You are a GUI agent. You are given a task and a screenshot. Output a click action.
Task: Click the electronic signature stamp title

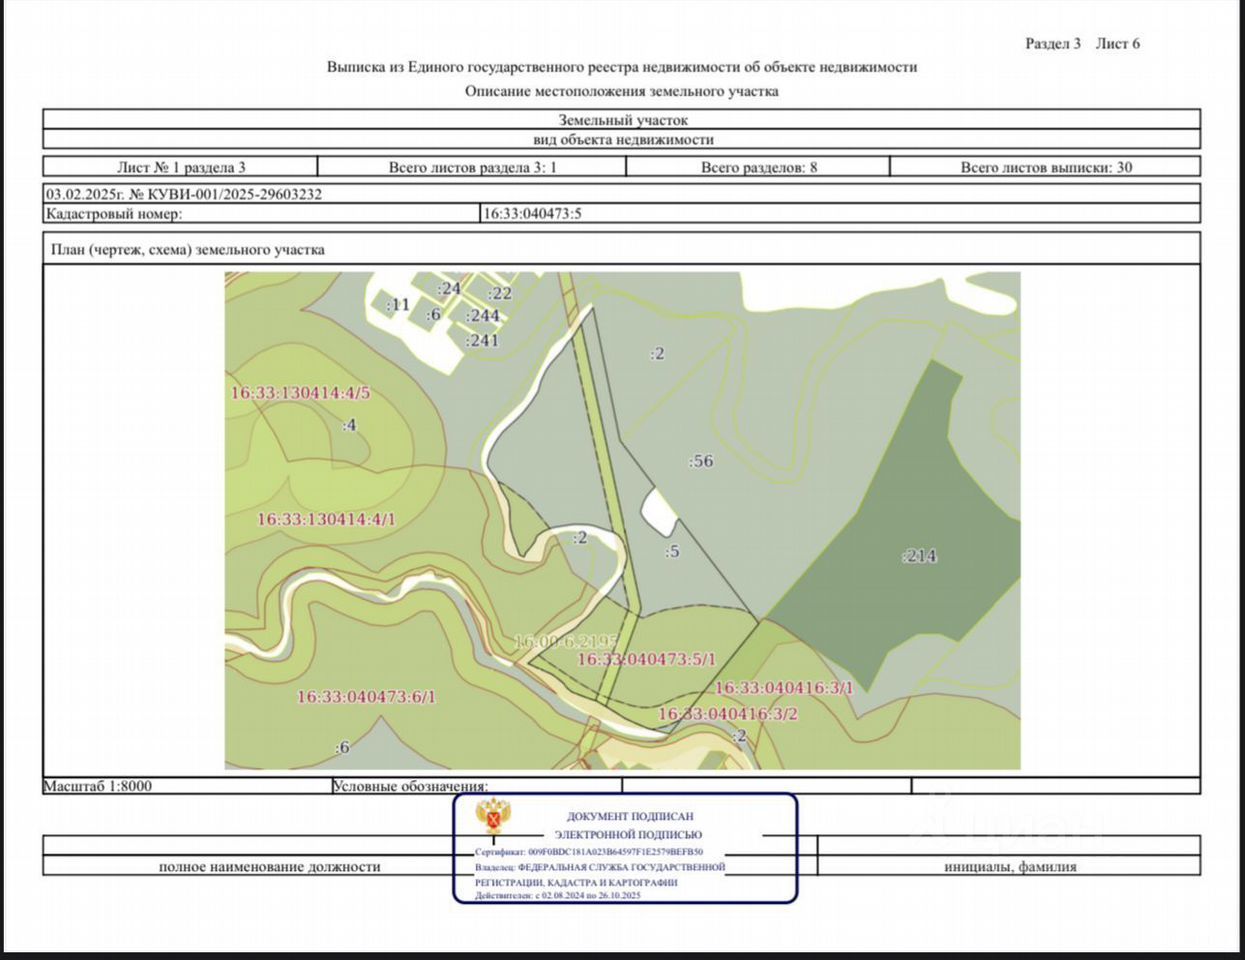(629, 825)
